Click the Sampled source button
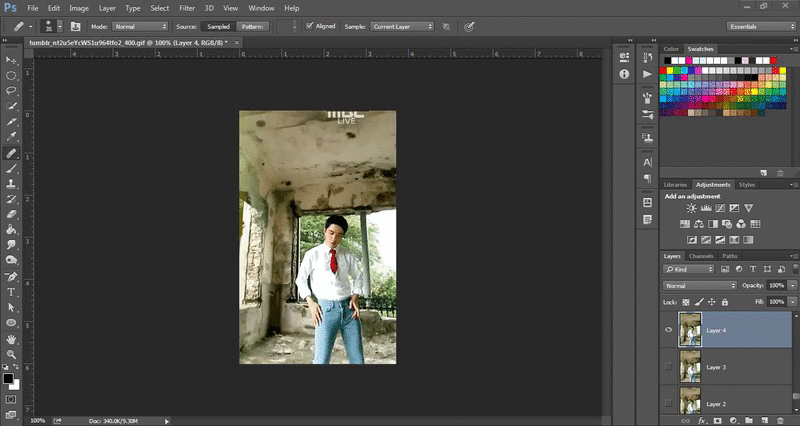 218,26
